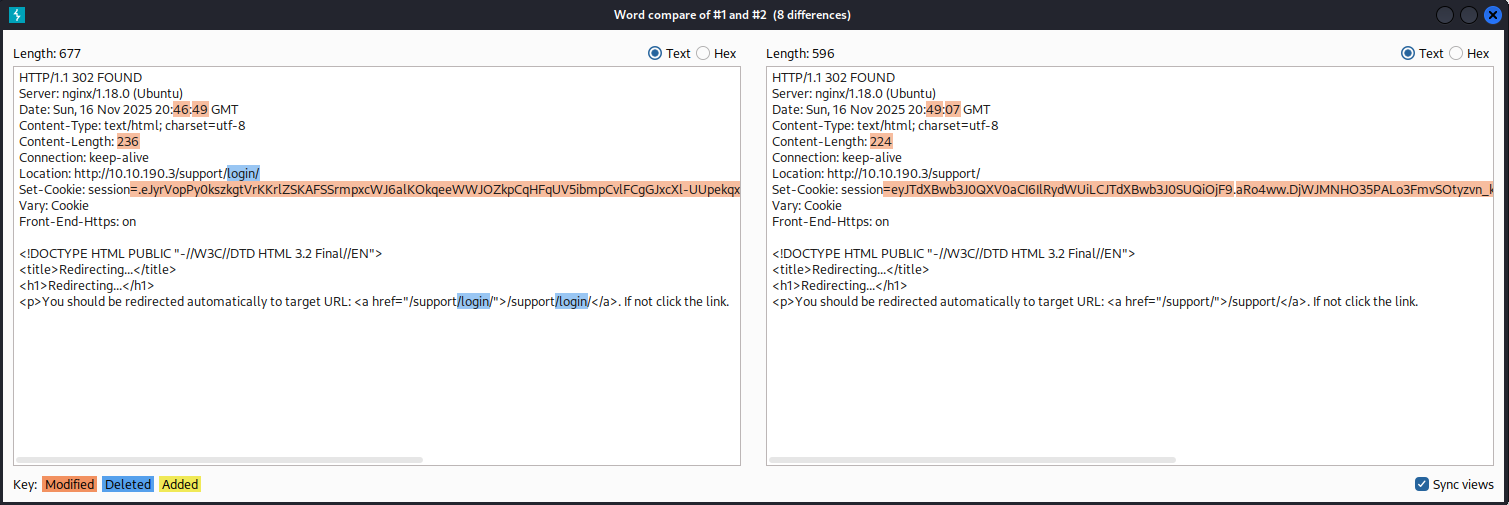Viewport: 1509px width, 505px height.
Task: Disable the Sync views checkbox
Action: tap(1422, 484)
